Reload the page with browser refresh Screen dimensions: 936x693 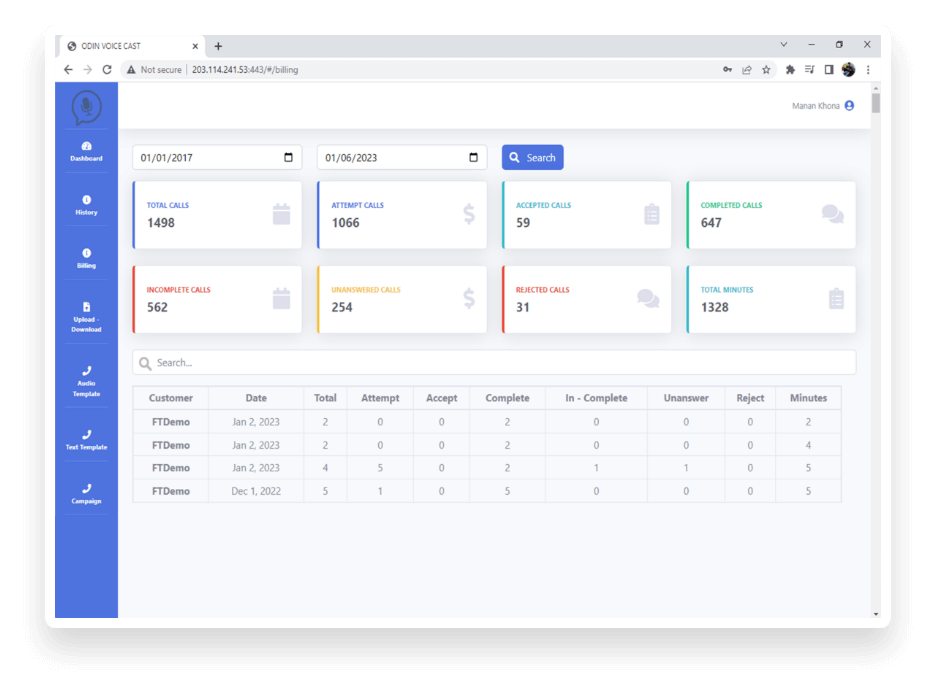[x=107, y=70]
